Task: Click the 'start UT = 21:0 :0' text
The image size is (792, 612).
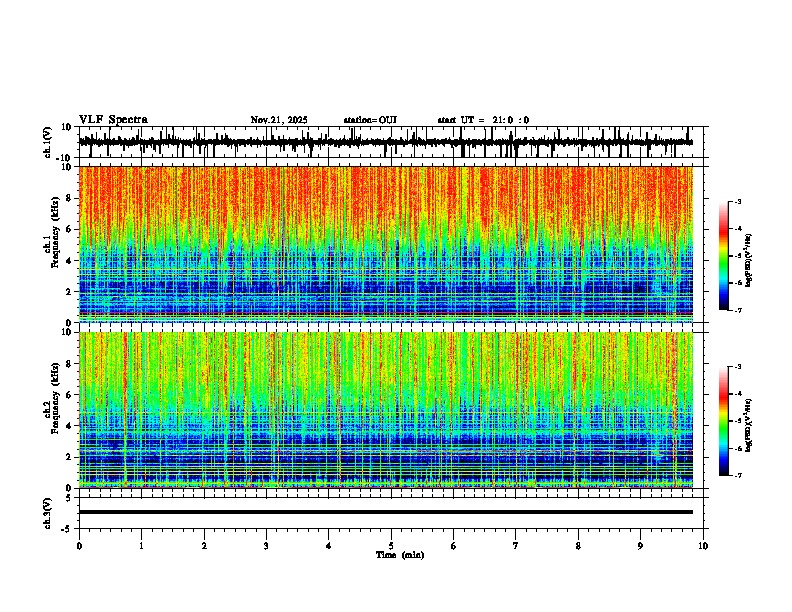Action: (x=483, y=120)
